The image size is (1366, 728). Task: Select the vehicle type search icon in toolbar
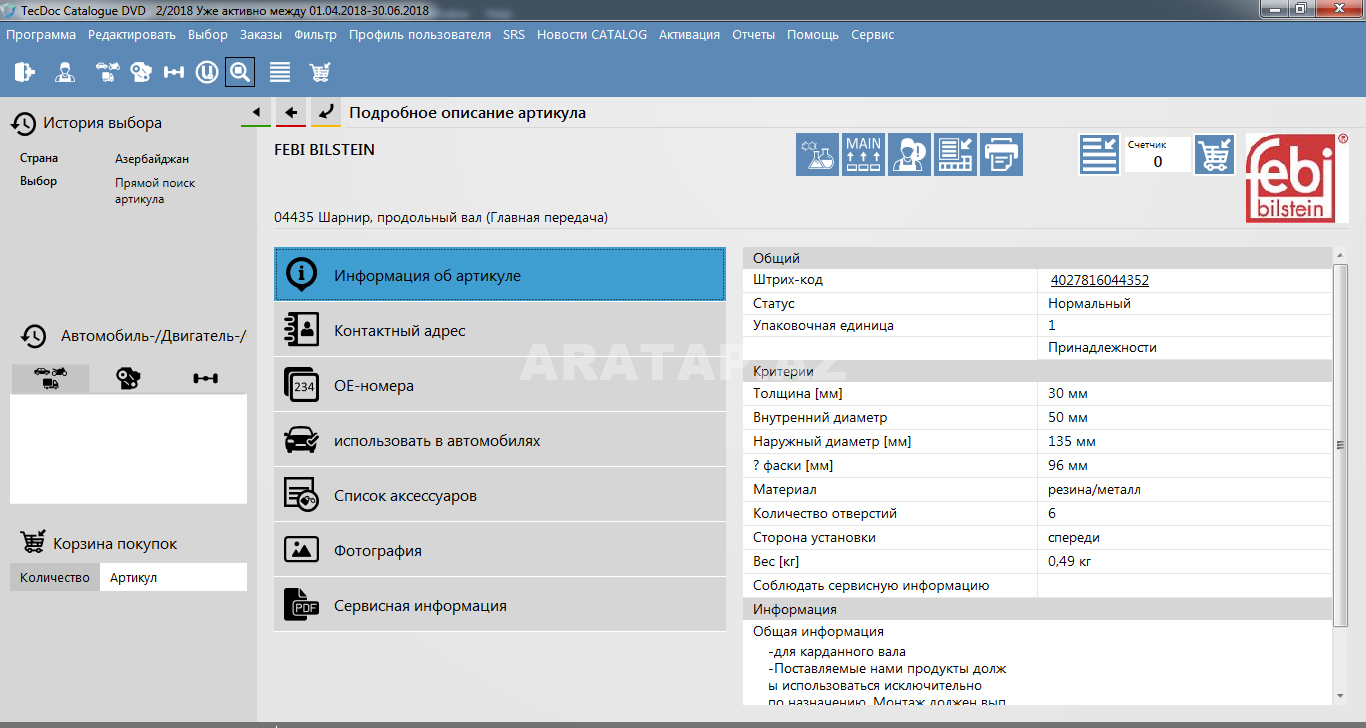[x=107, y=72]
